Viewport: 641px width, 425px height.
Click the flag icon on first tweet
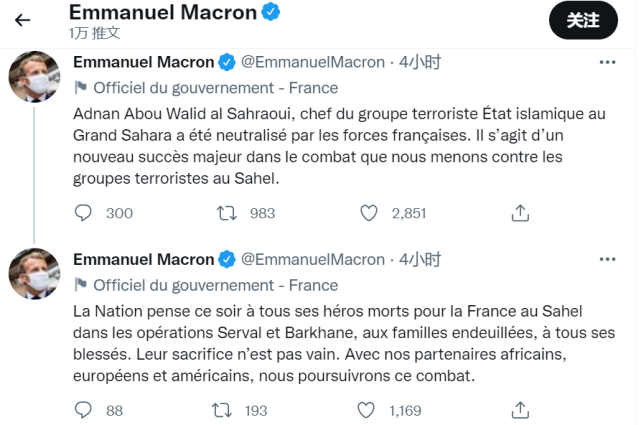[x=81, y=87]
